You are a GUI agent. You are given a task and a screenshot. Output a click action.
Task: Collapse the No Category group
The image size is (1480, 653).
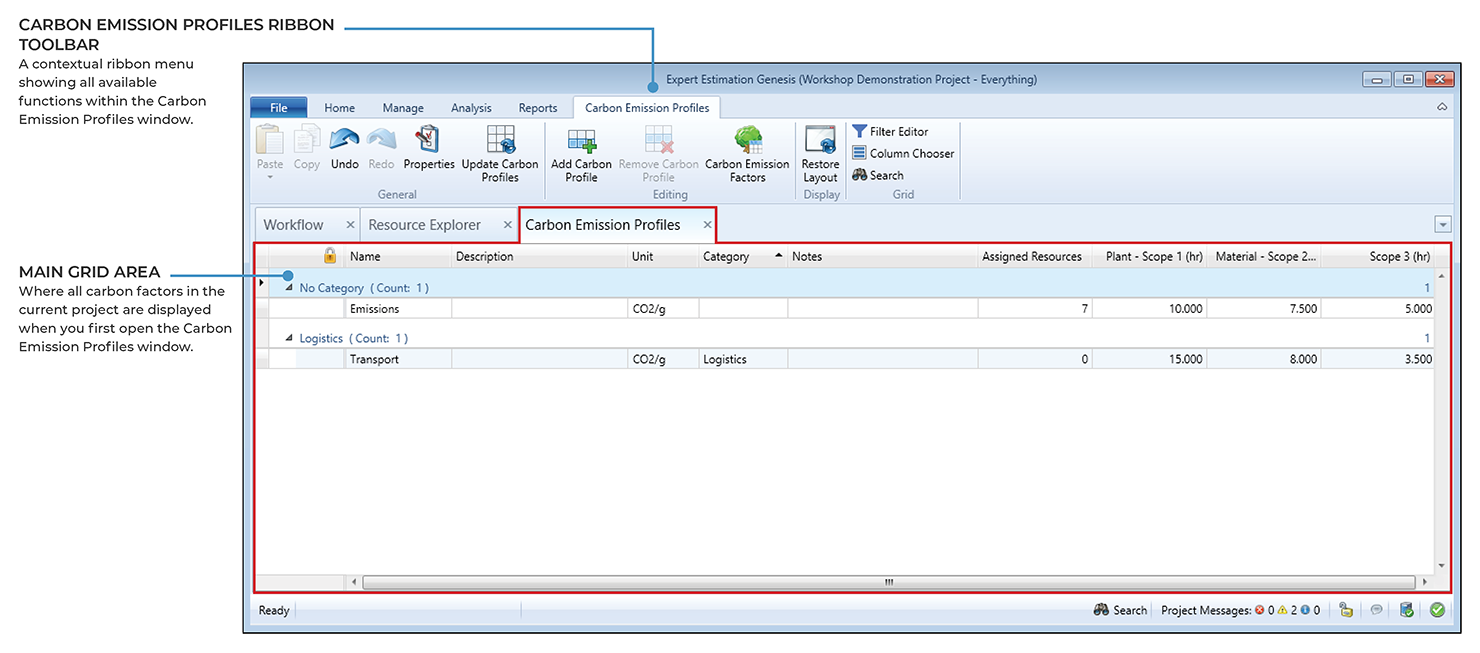click(x=290, y=288)
